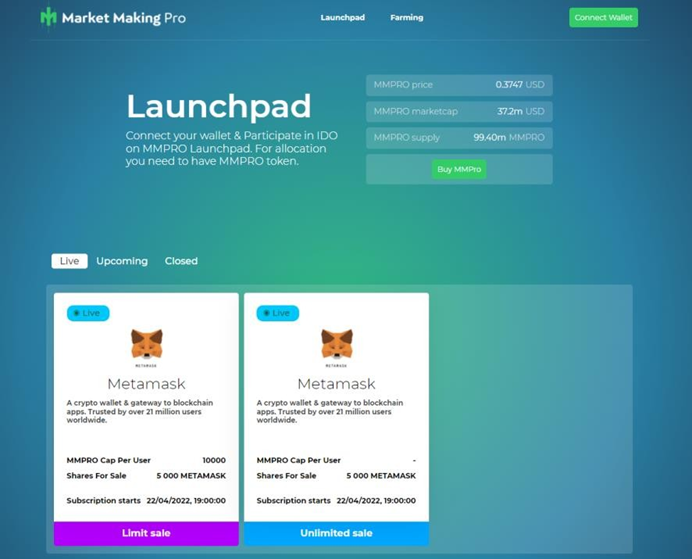Click the MMPRO supply value 99.40m MMPRO

[x=509, y=138]
